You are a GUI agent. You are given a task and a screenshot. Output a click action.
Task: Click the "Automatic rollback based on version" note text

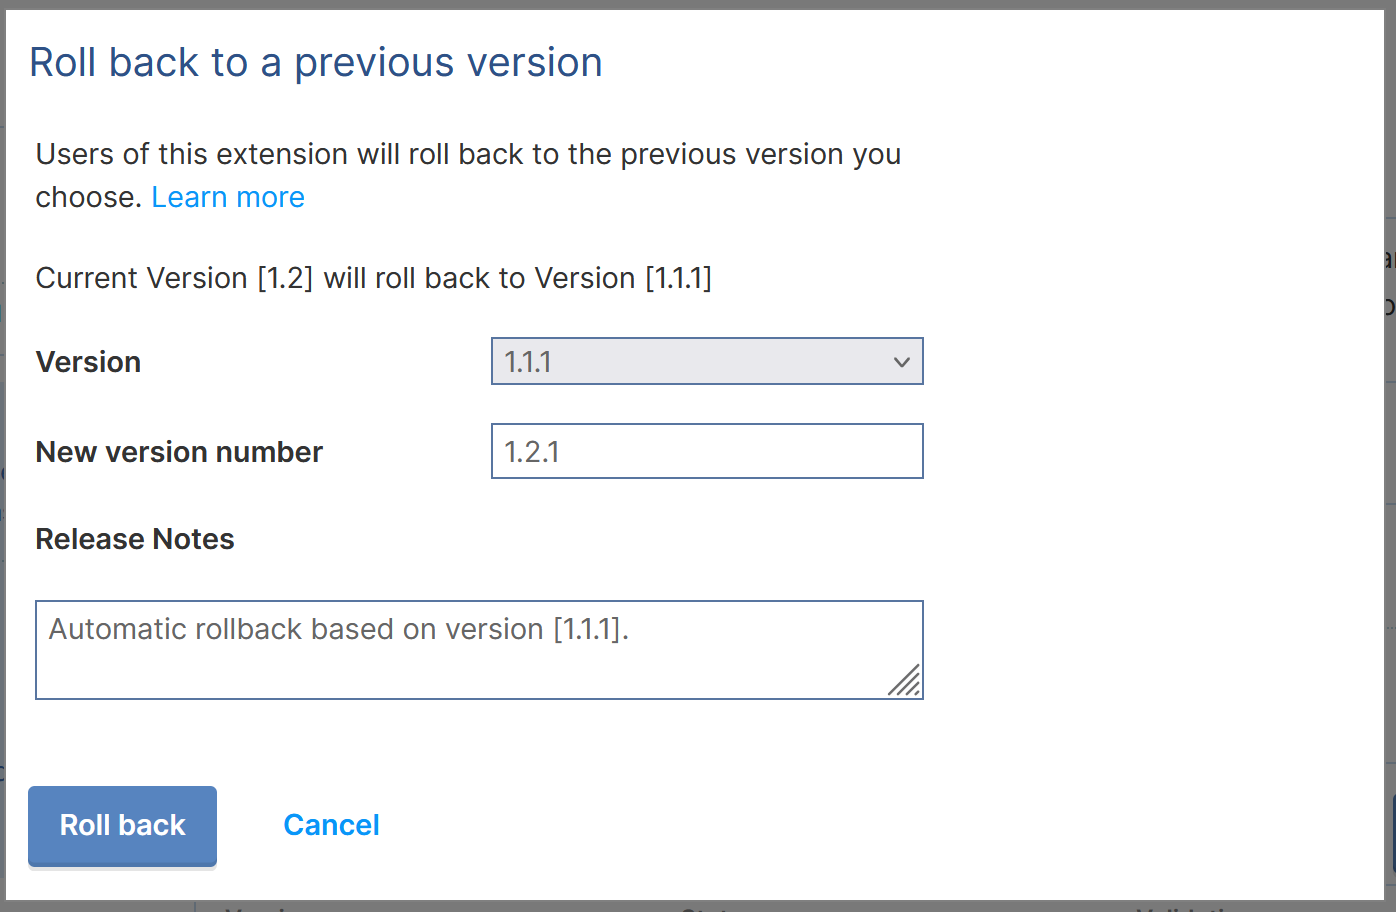click(297, 629)
